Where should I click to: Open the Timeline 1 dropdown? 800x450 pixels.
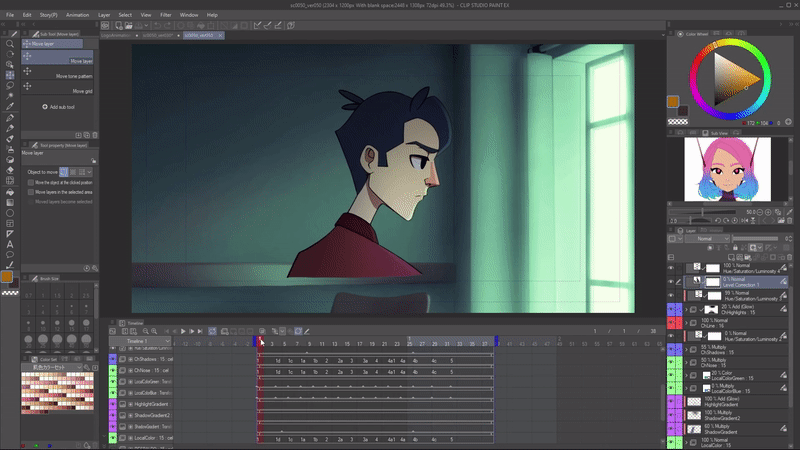(x=140, y=341)
